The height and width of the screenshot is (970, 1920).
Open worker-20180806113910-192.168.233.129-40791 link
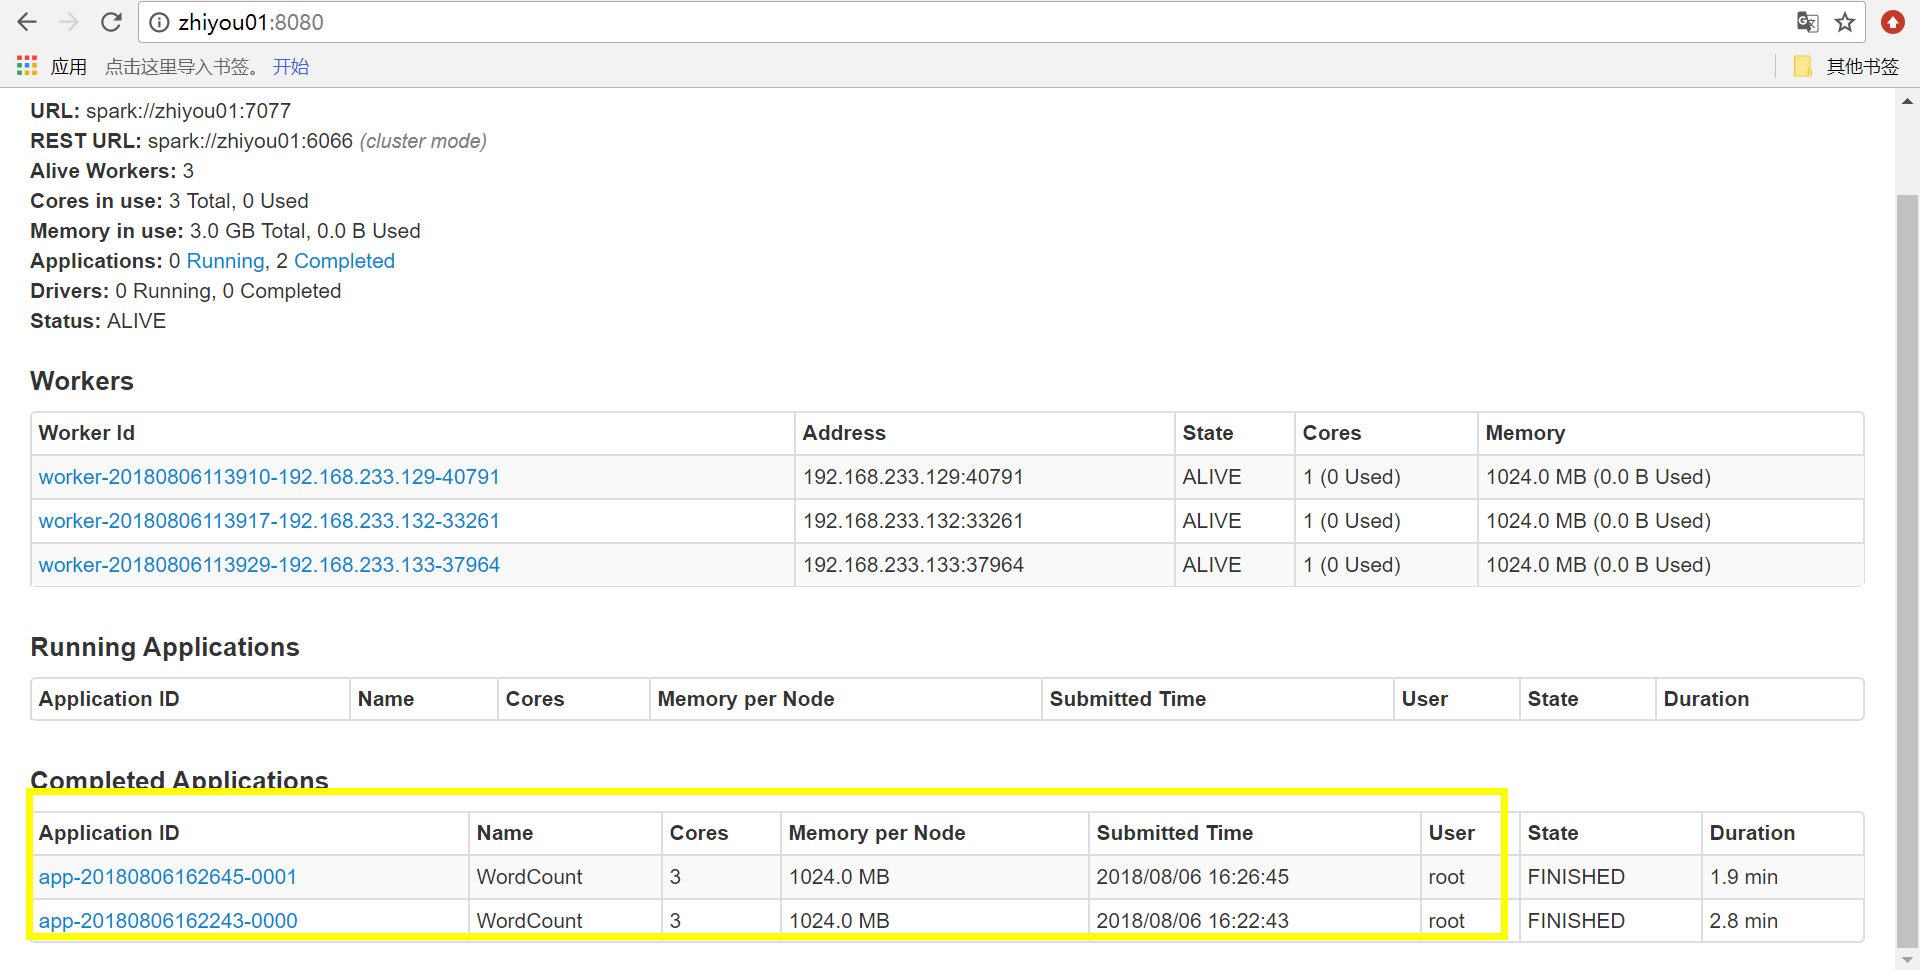pos(269,477)
